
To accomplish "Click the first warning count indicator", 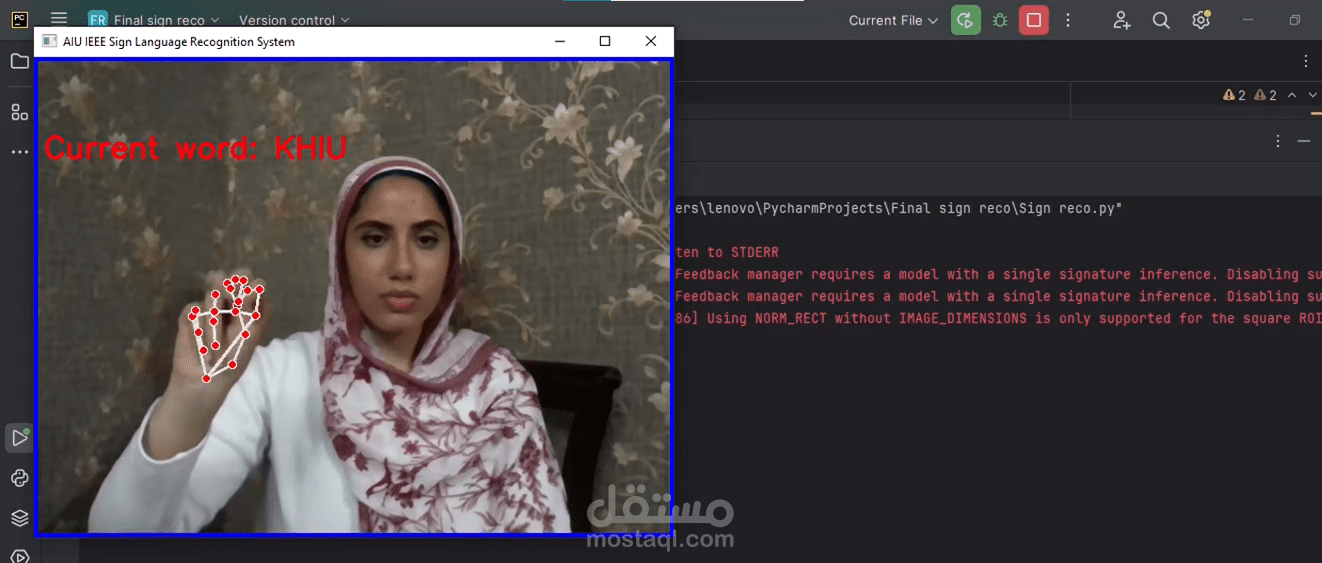I will [x=1234, y=95].
